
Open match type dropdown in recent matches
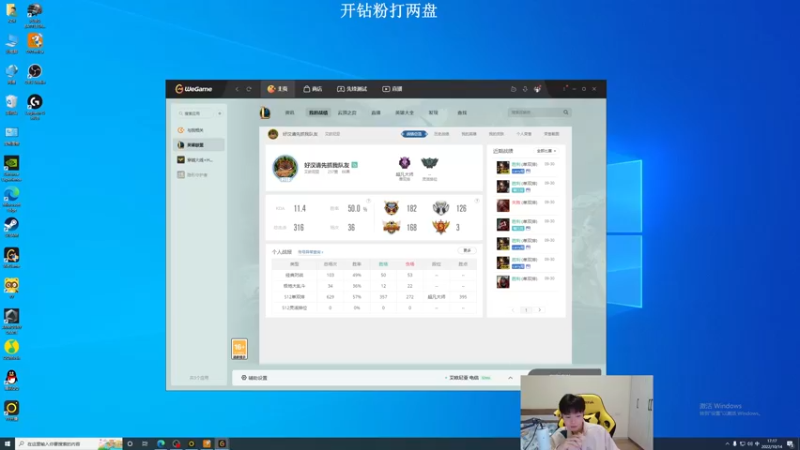(x=546, y=151)
